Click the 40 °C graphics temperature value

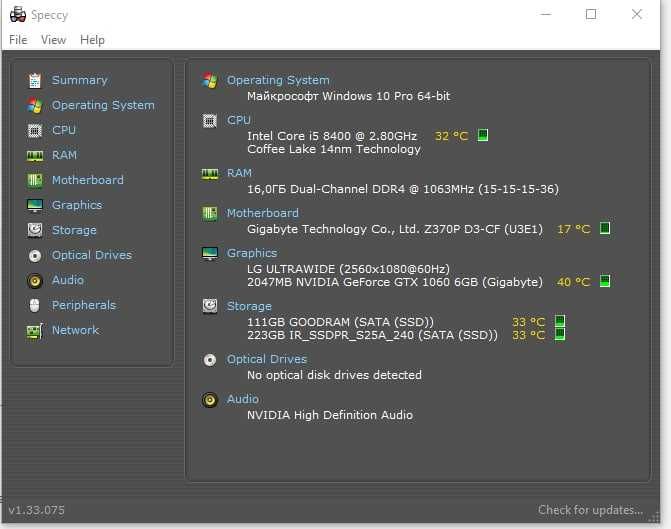[573, 282]
